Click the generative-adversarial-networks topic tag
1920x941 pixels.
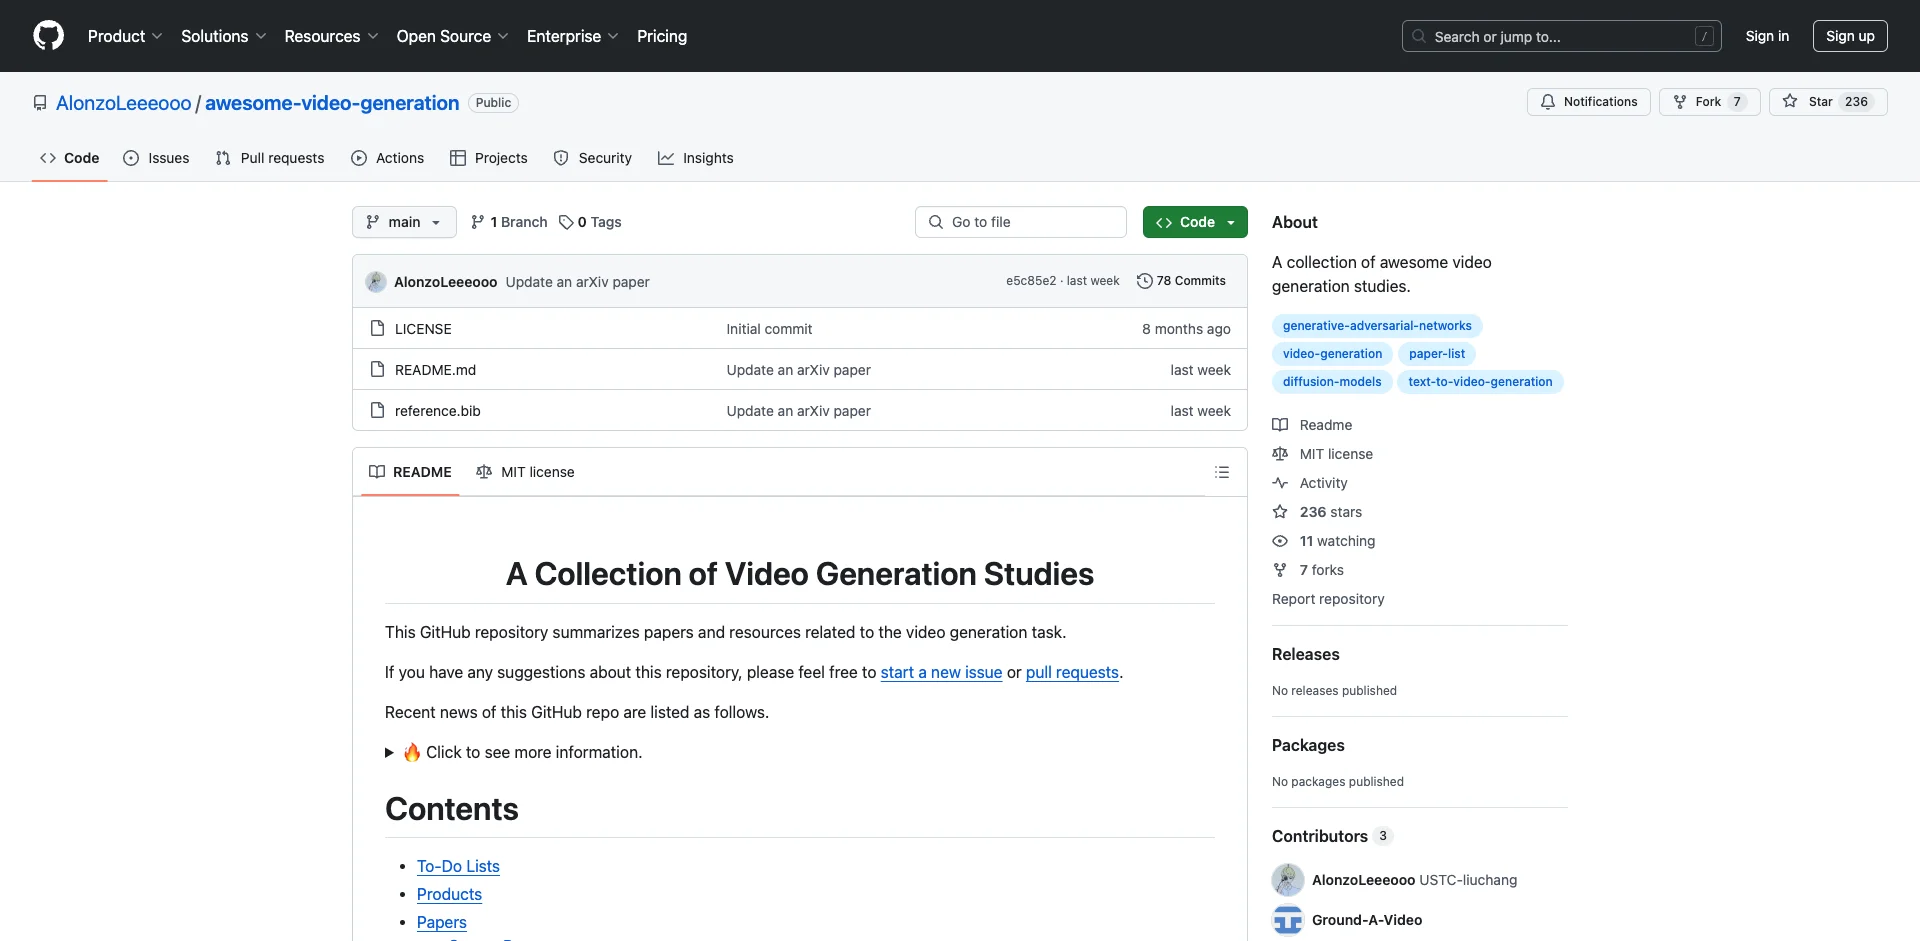coord(1377,326)
